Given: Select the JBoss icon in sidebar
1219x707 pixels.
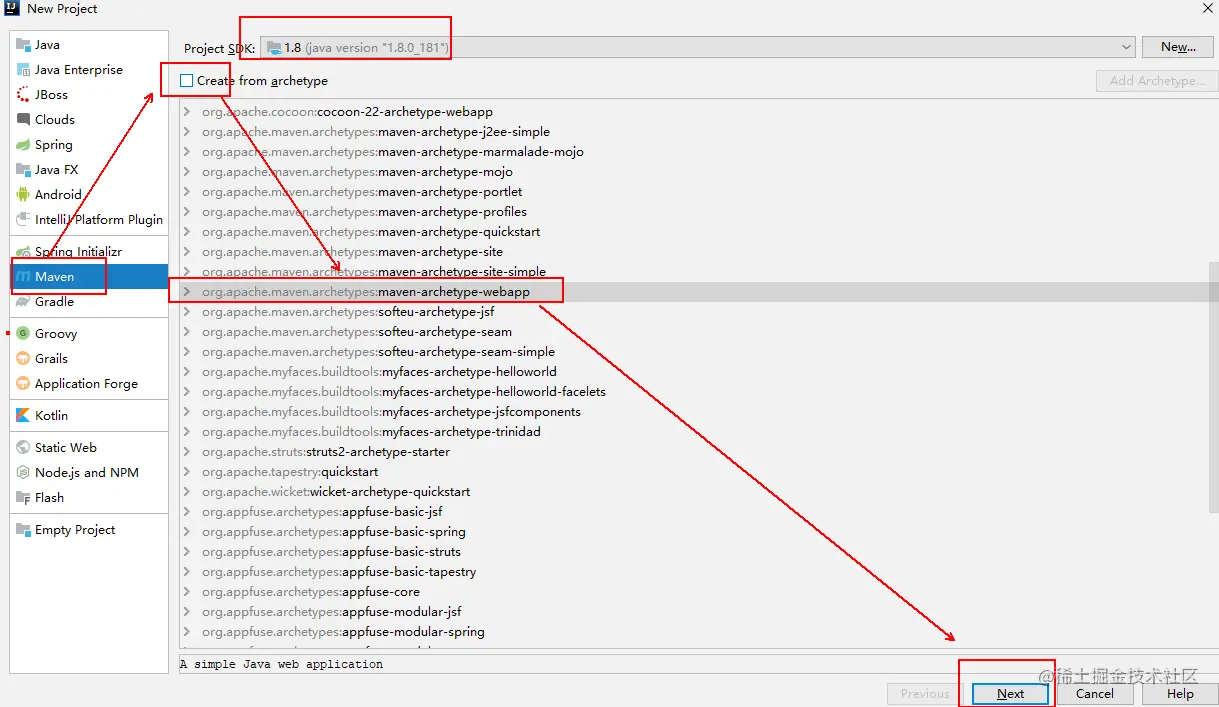Looking at the screenshot, I should [23, 95].
